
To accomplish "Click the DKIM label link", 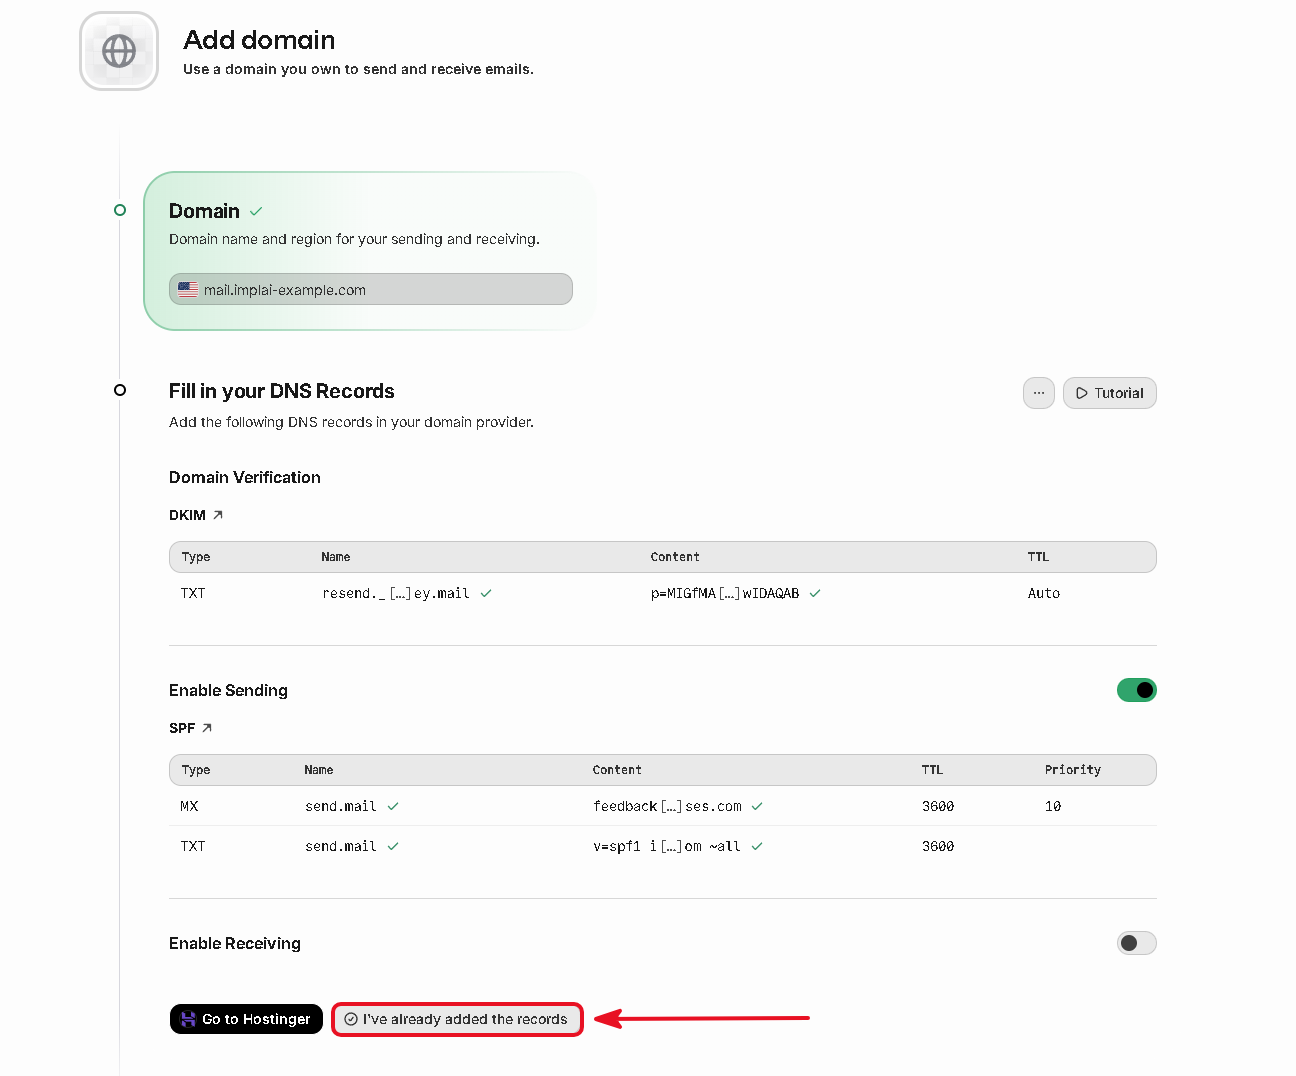I will click(x=187, y=515).
